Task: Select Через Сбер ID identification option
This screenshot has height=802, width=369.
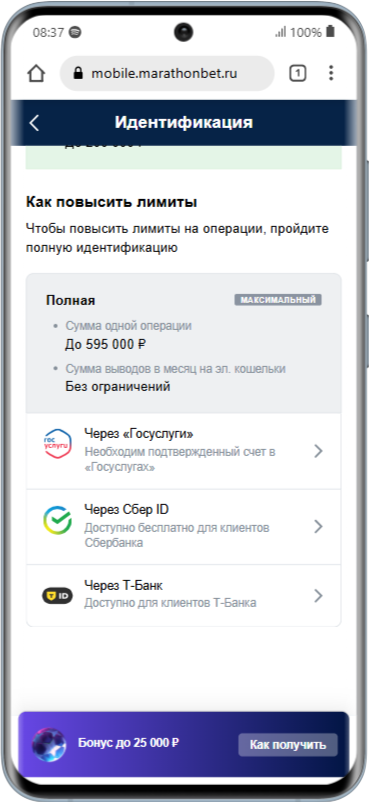Action: (184, 527)
